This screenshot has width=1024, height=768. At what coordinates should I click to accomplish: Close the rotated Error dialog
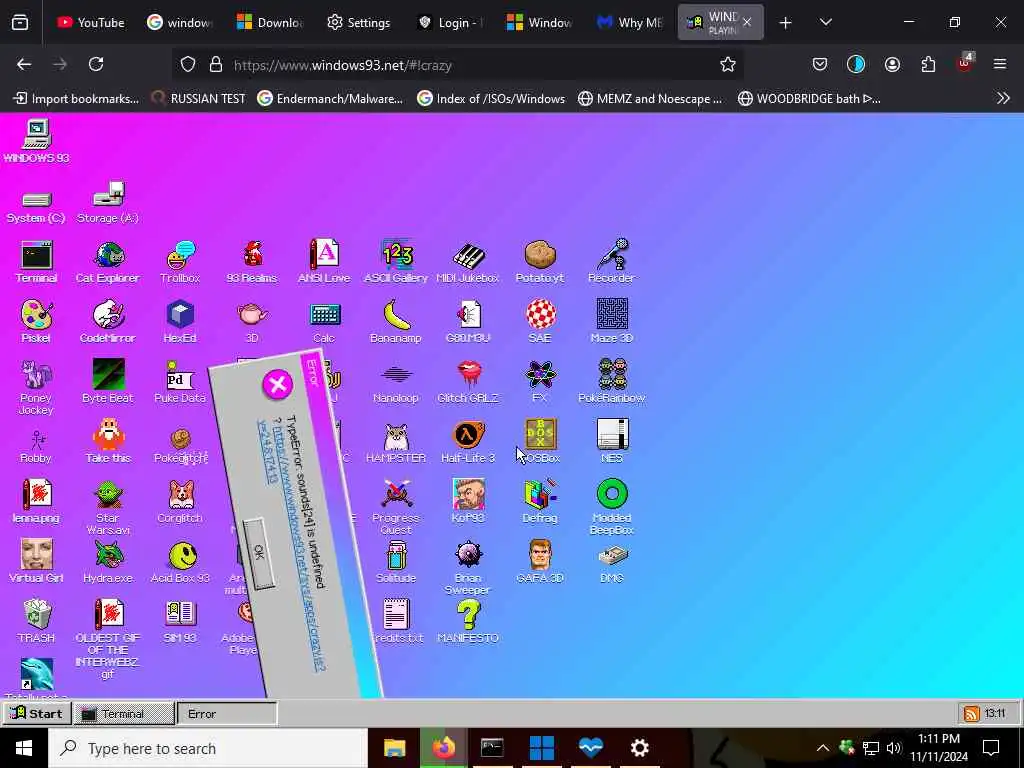[278, 384]
